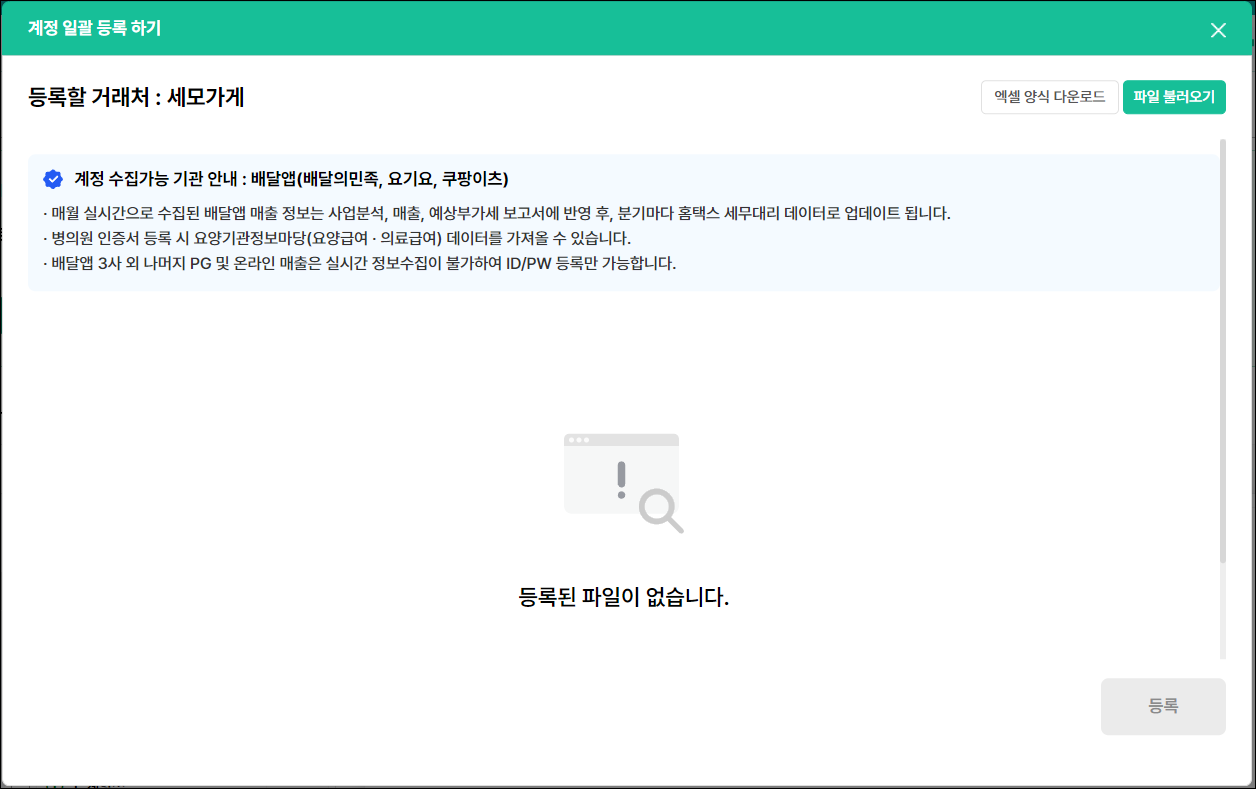The height and width of the screenshot is (789, 1256).
Task: Click the blue verified checkmark badge icon
Action: tap(53, 179)
